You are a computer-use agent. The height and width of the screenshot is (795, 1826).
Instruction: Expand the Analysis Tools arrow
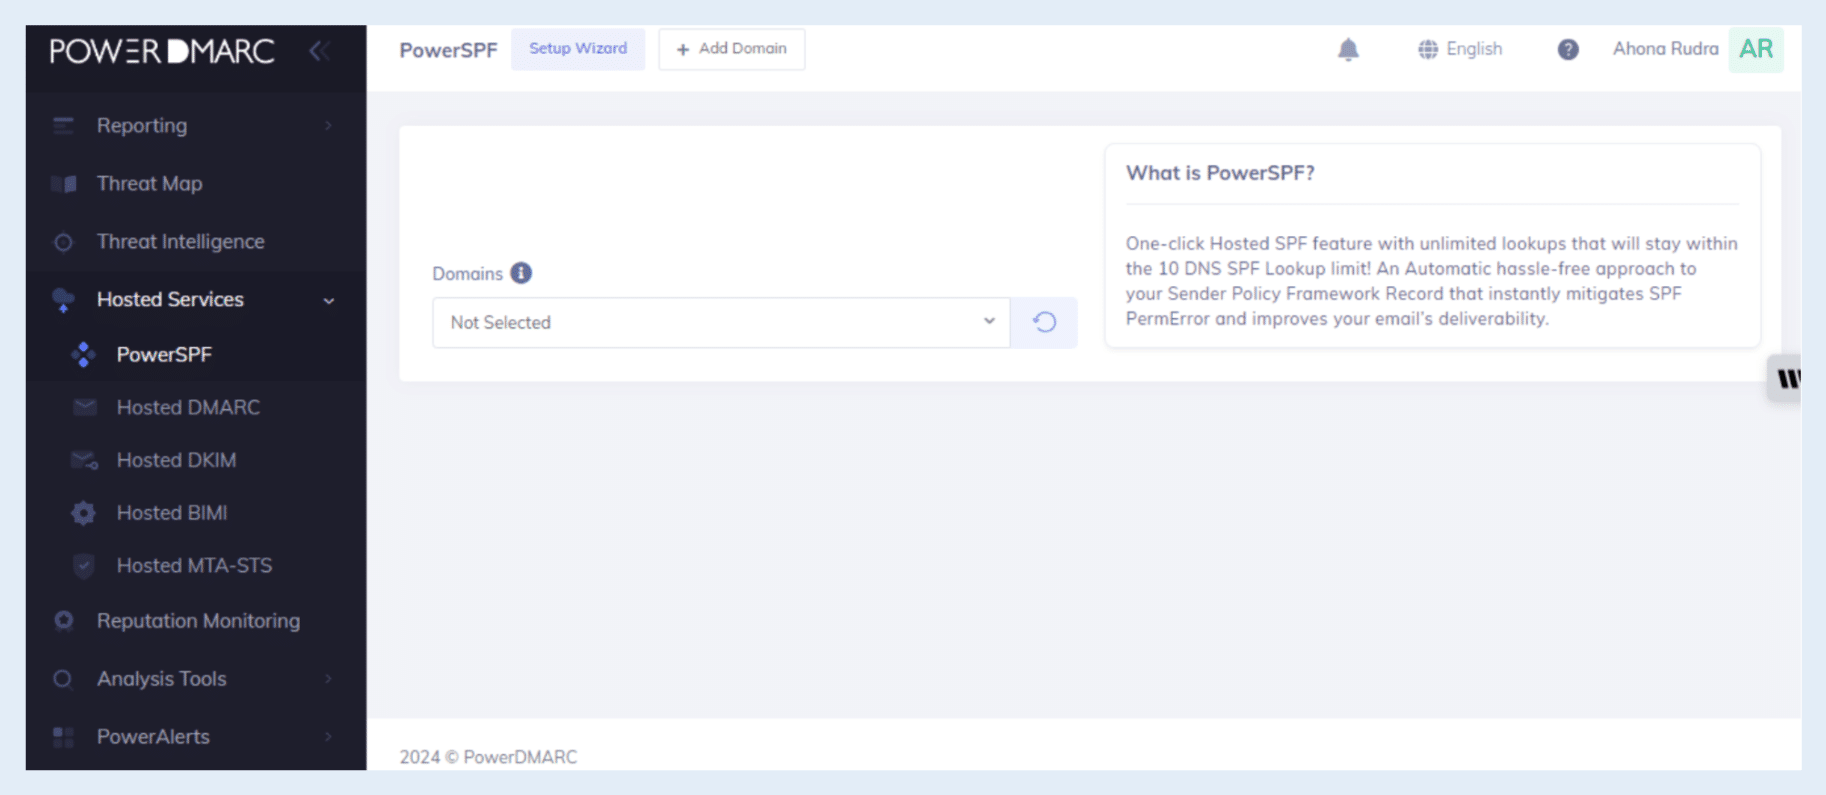click(328, 679)
